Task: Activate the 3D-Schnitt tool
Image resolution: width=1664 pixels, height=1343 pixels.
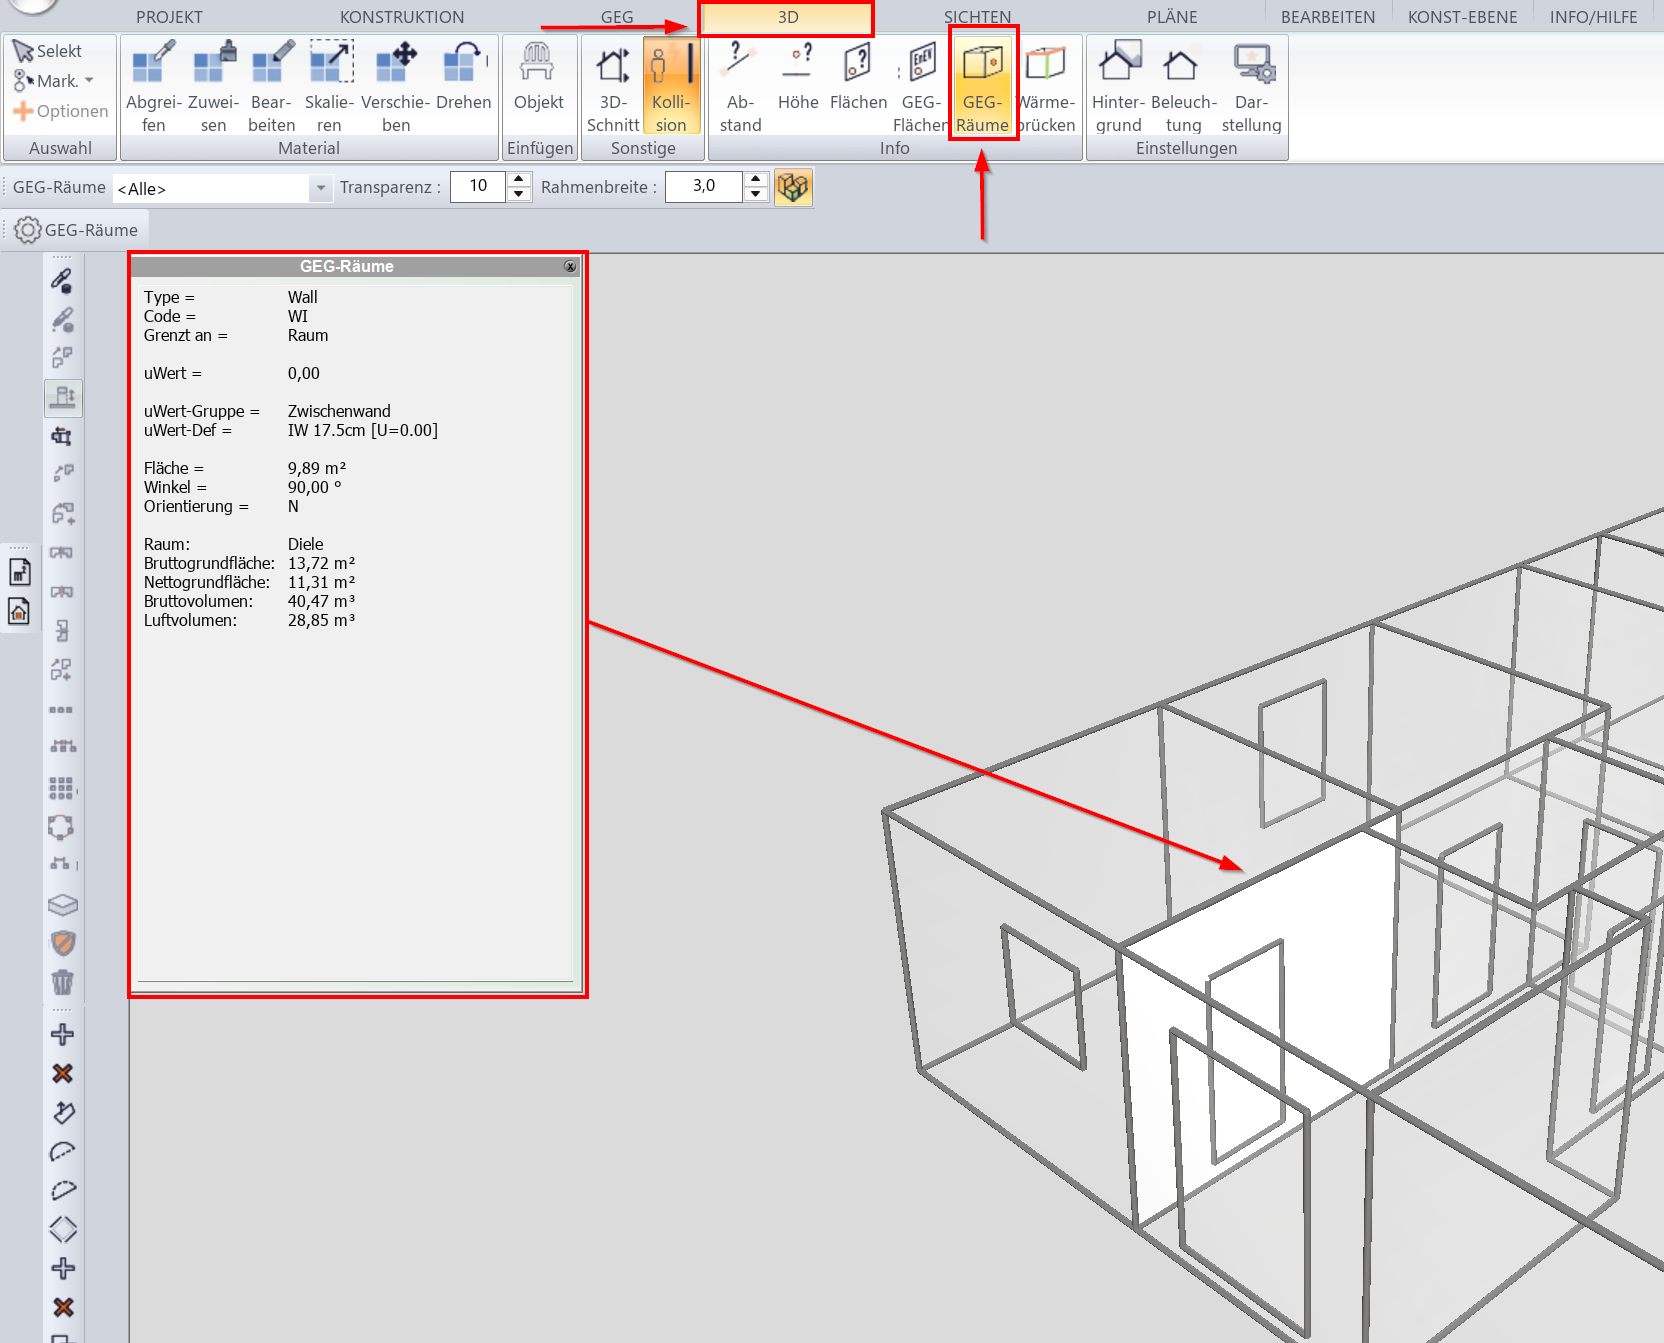Action: tap(613, 86)
